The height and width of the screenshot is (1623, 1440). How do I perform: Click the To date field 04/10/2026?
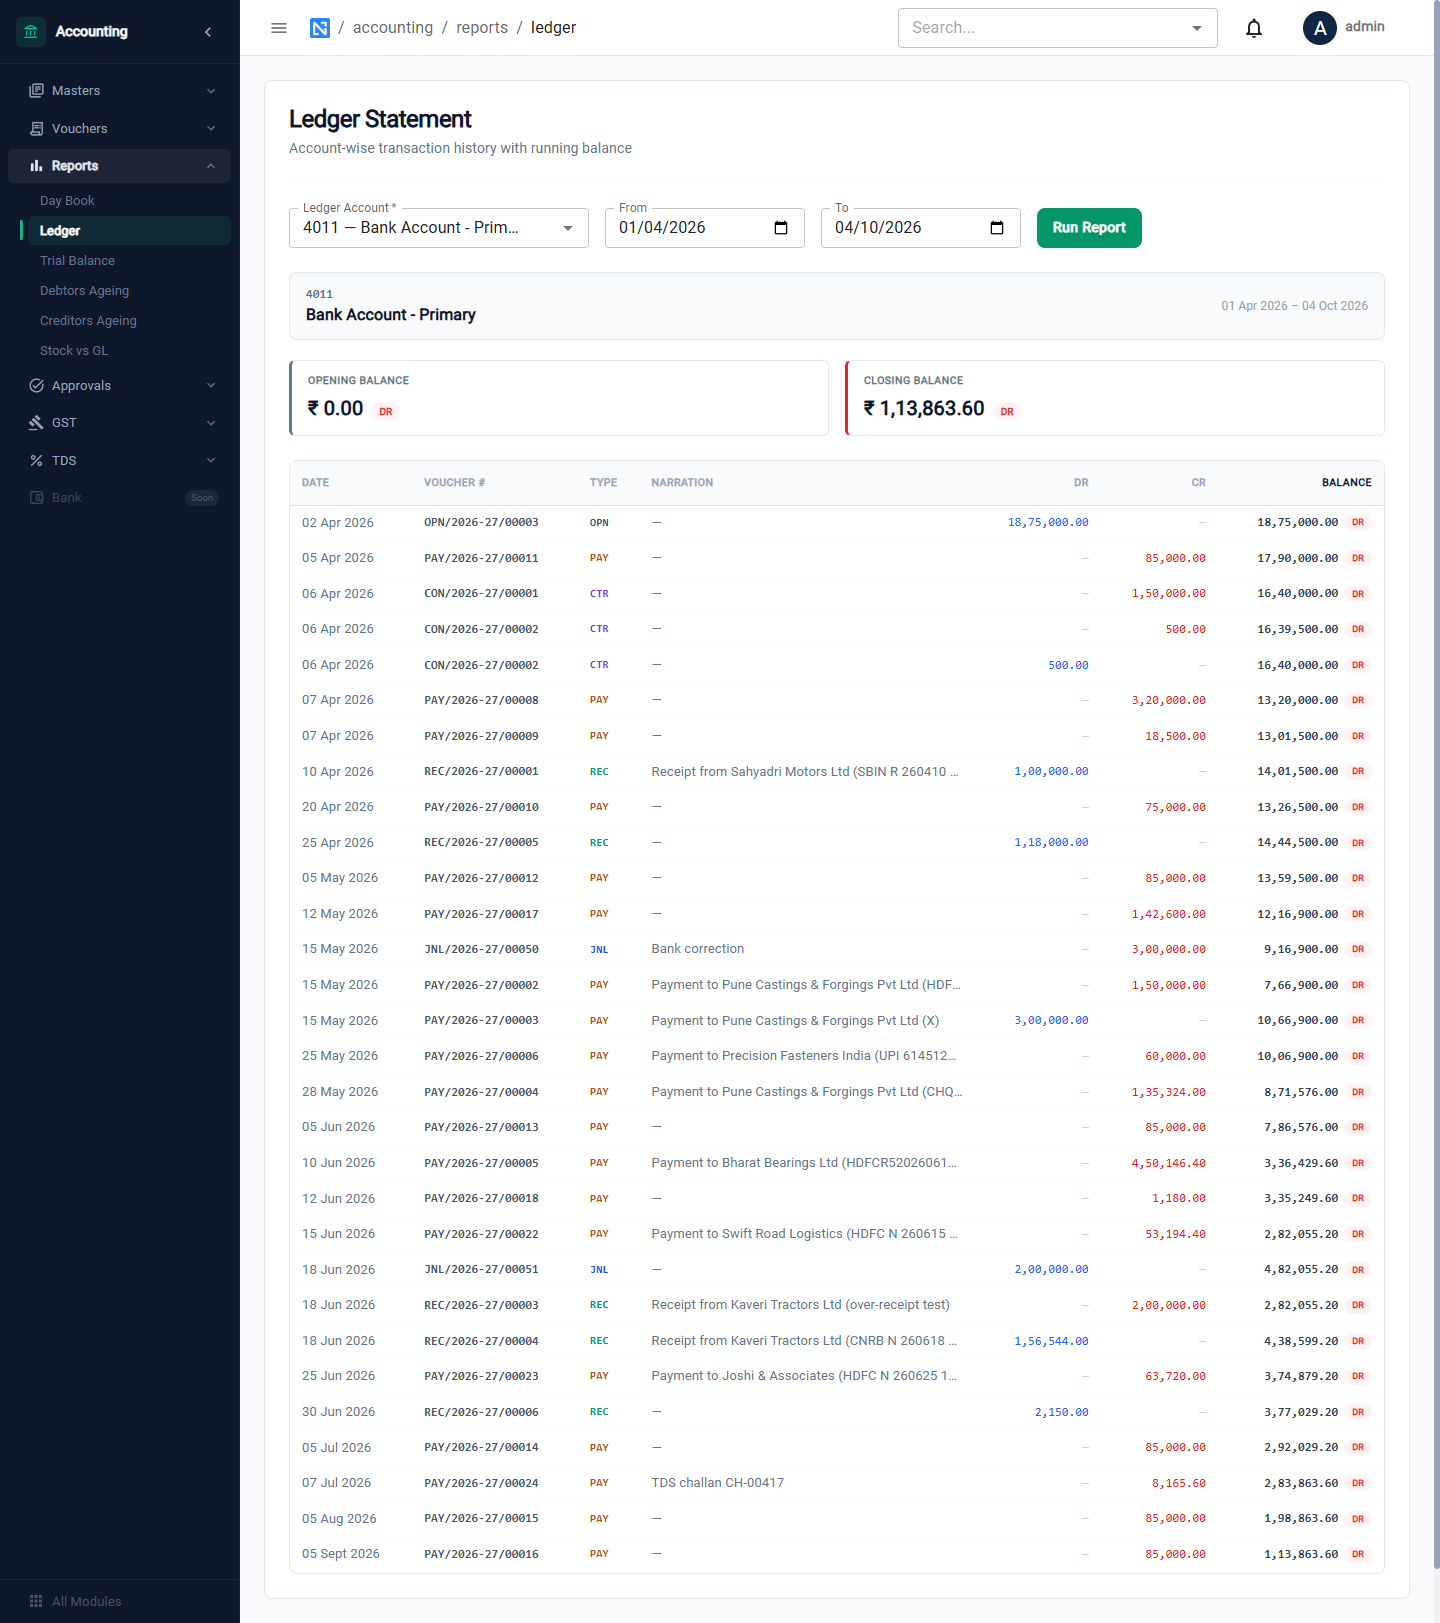(x=920, y=228)
